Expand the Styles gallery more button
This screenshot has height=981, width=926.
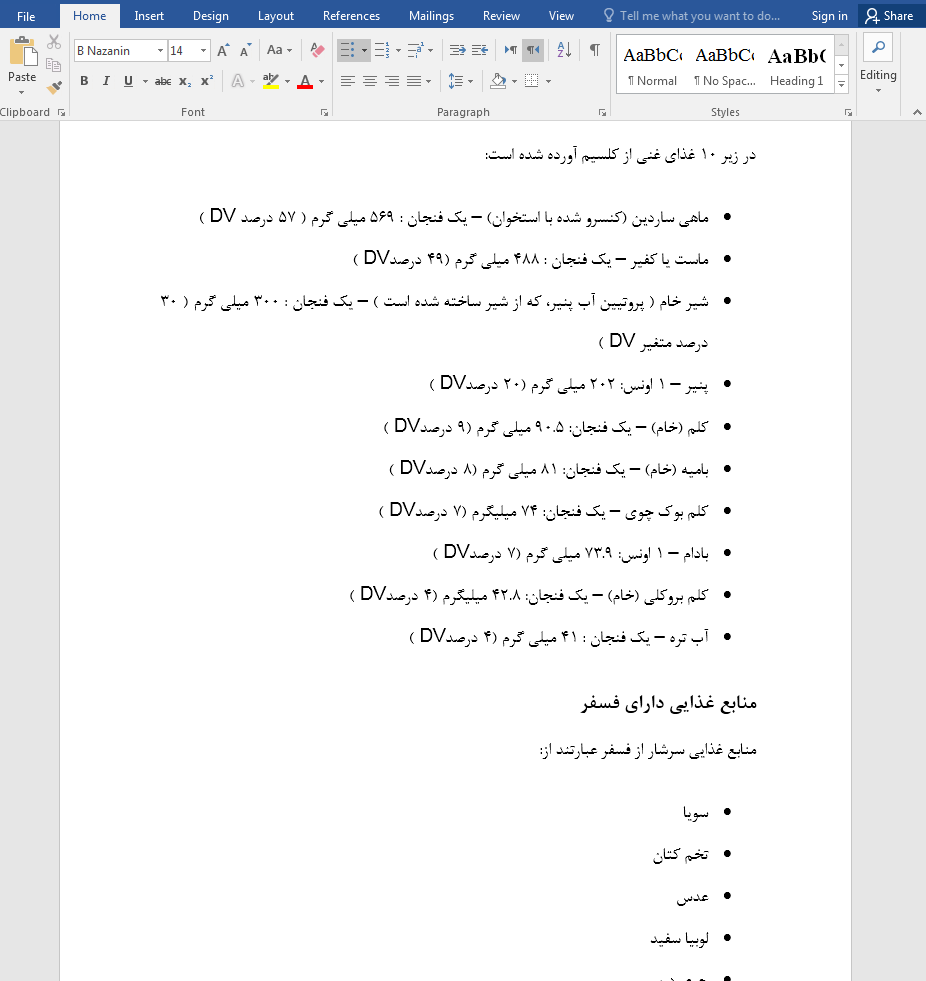click(x=842, y=84)
